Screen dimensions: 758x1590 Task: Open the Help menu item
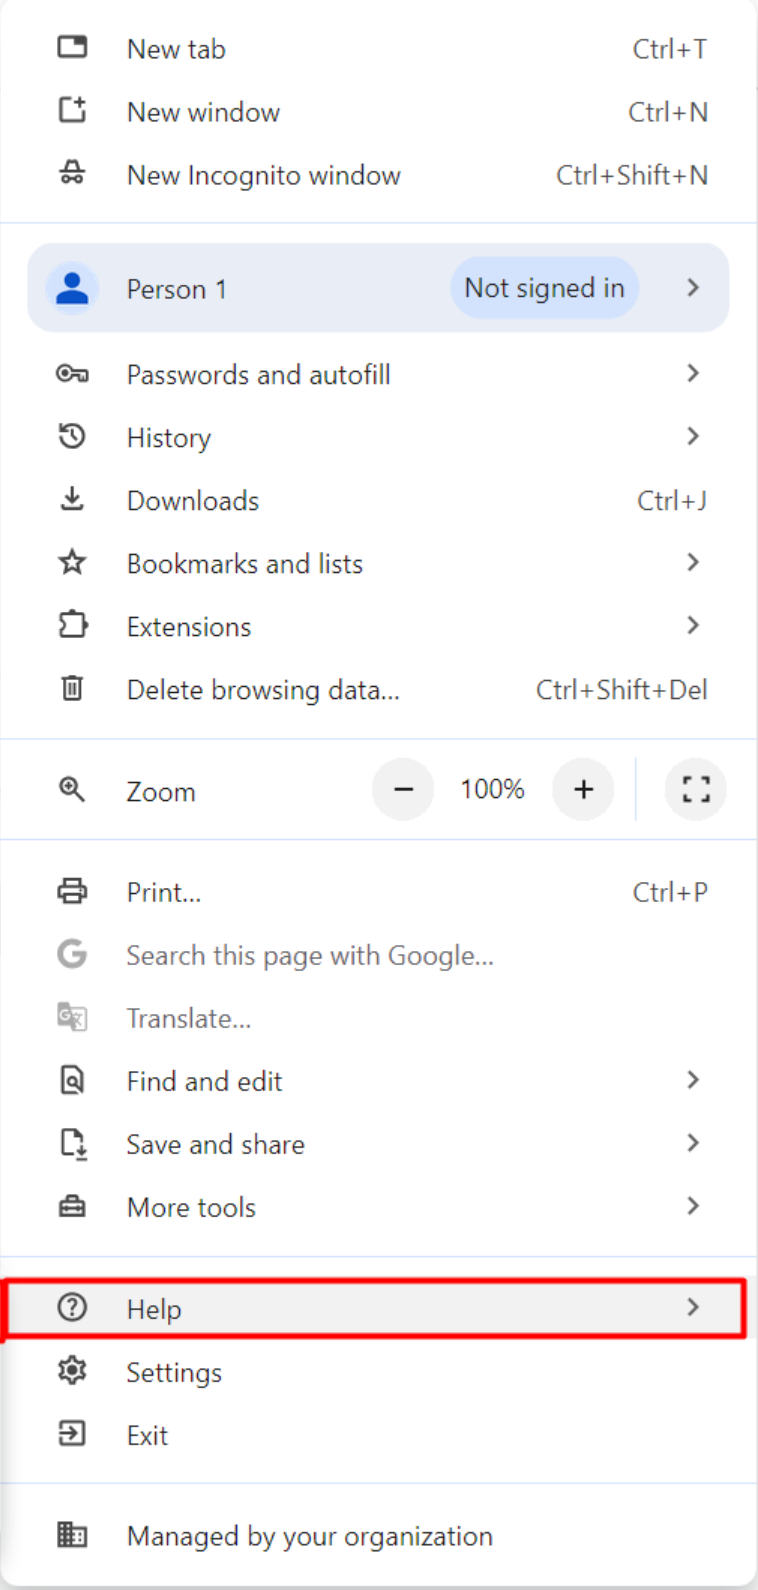coord(154,1309)
